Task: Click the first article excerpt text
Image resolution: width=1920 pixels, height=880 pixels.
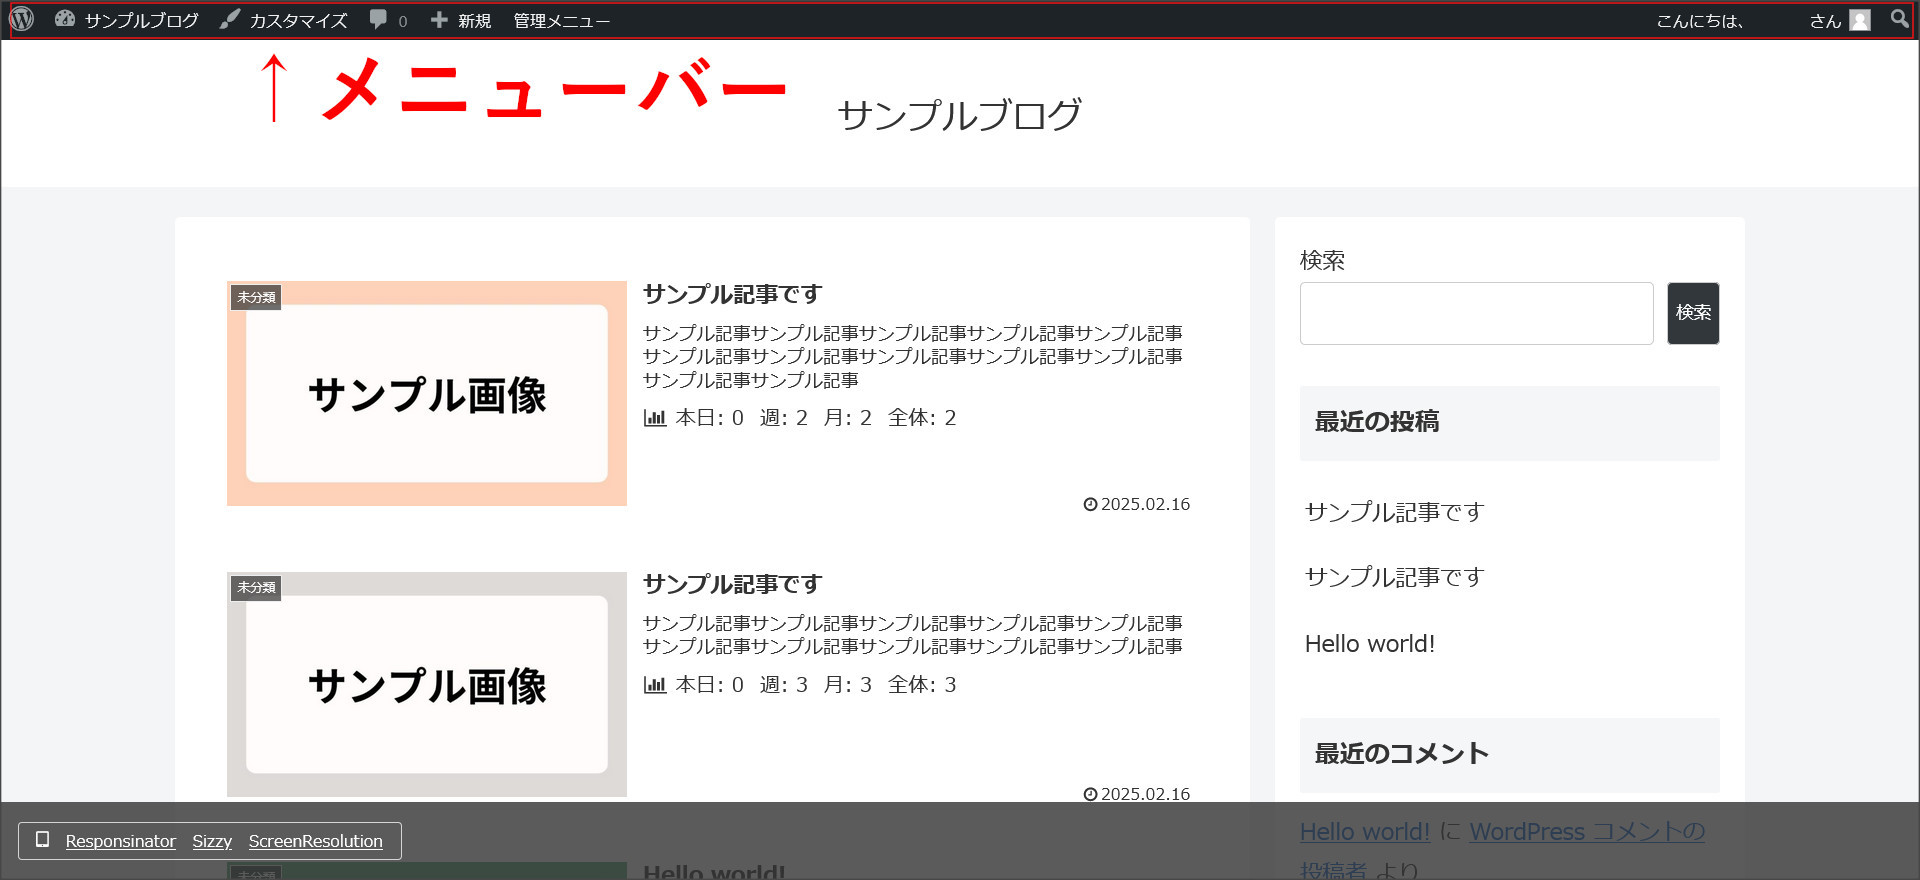Action: click(x=912, y=357)
